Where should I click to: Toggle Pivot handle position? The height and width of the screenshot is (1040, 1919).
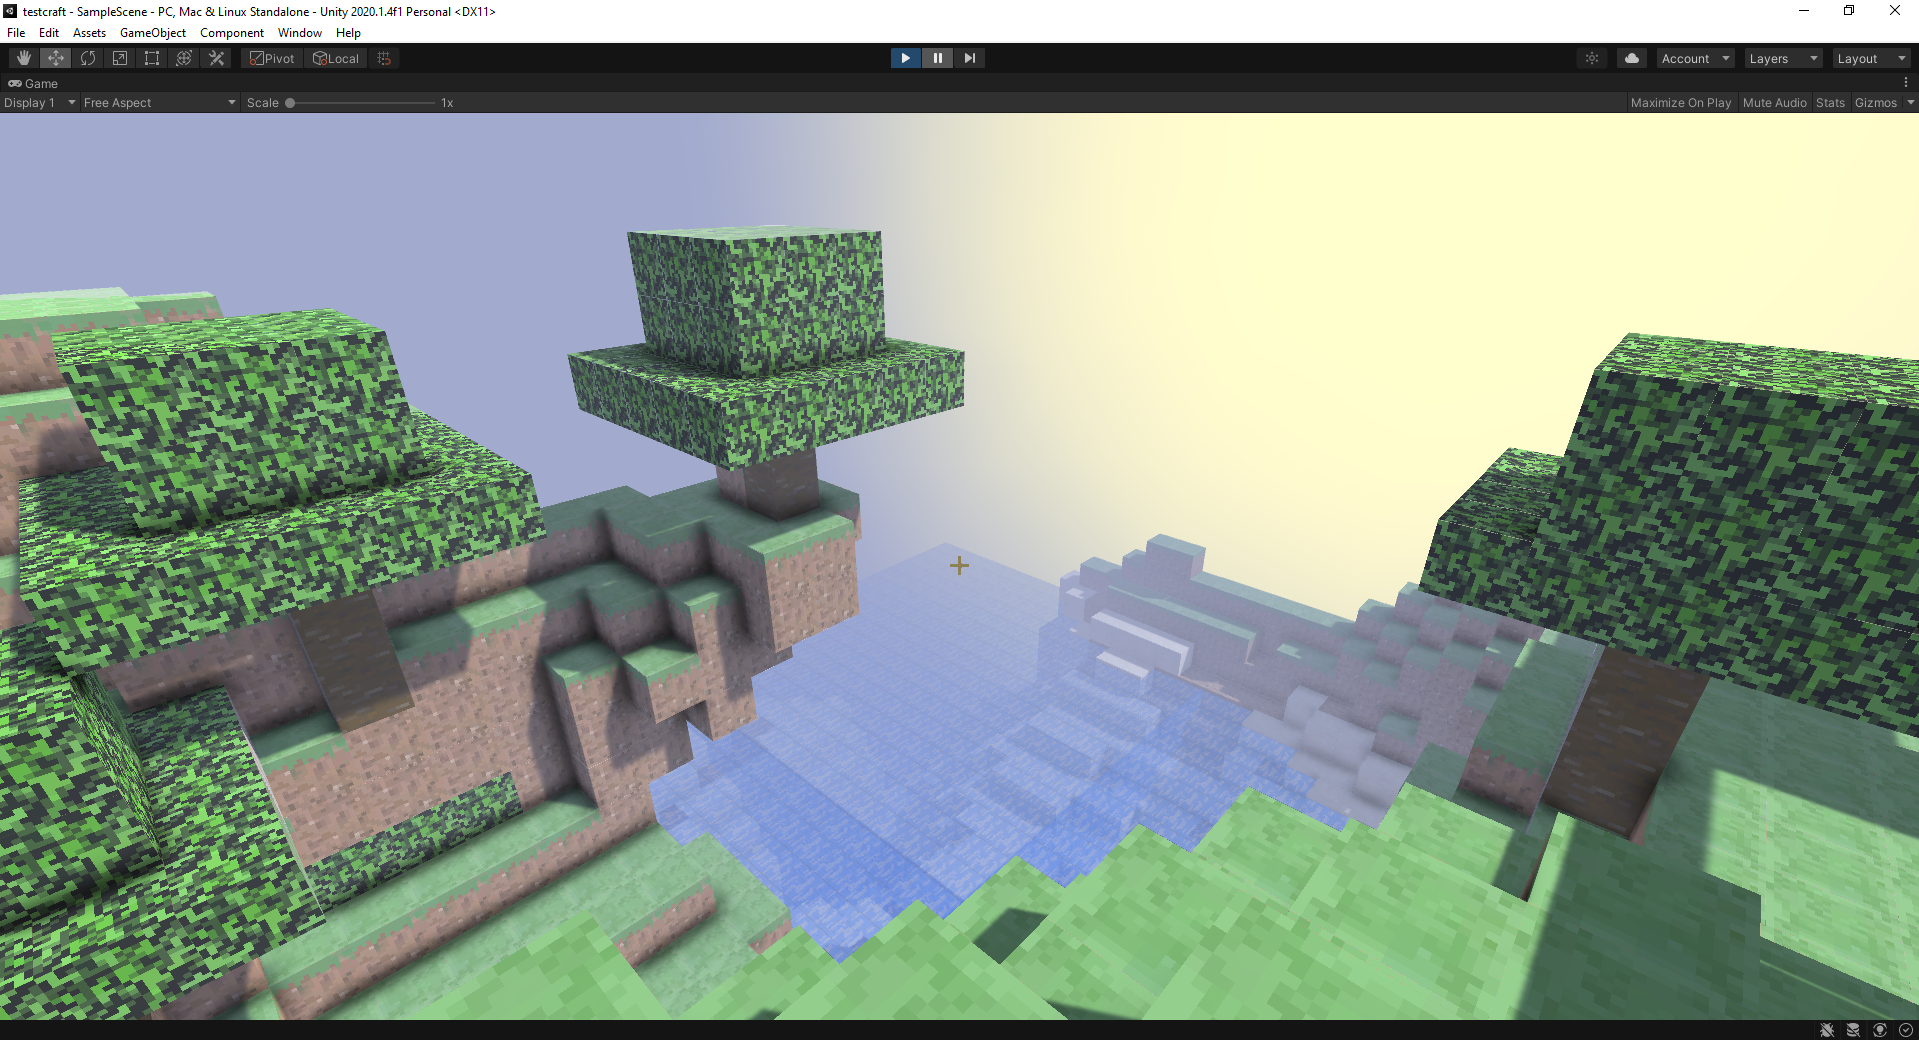272,58
